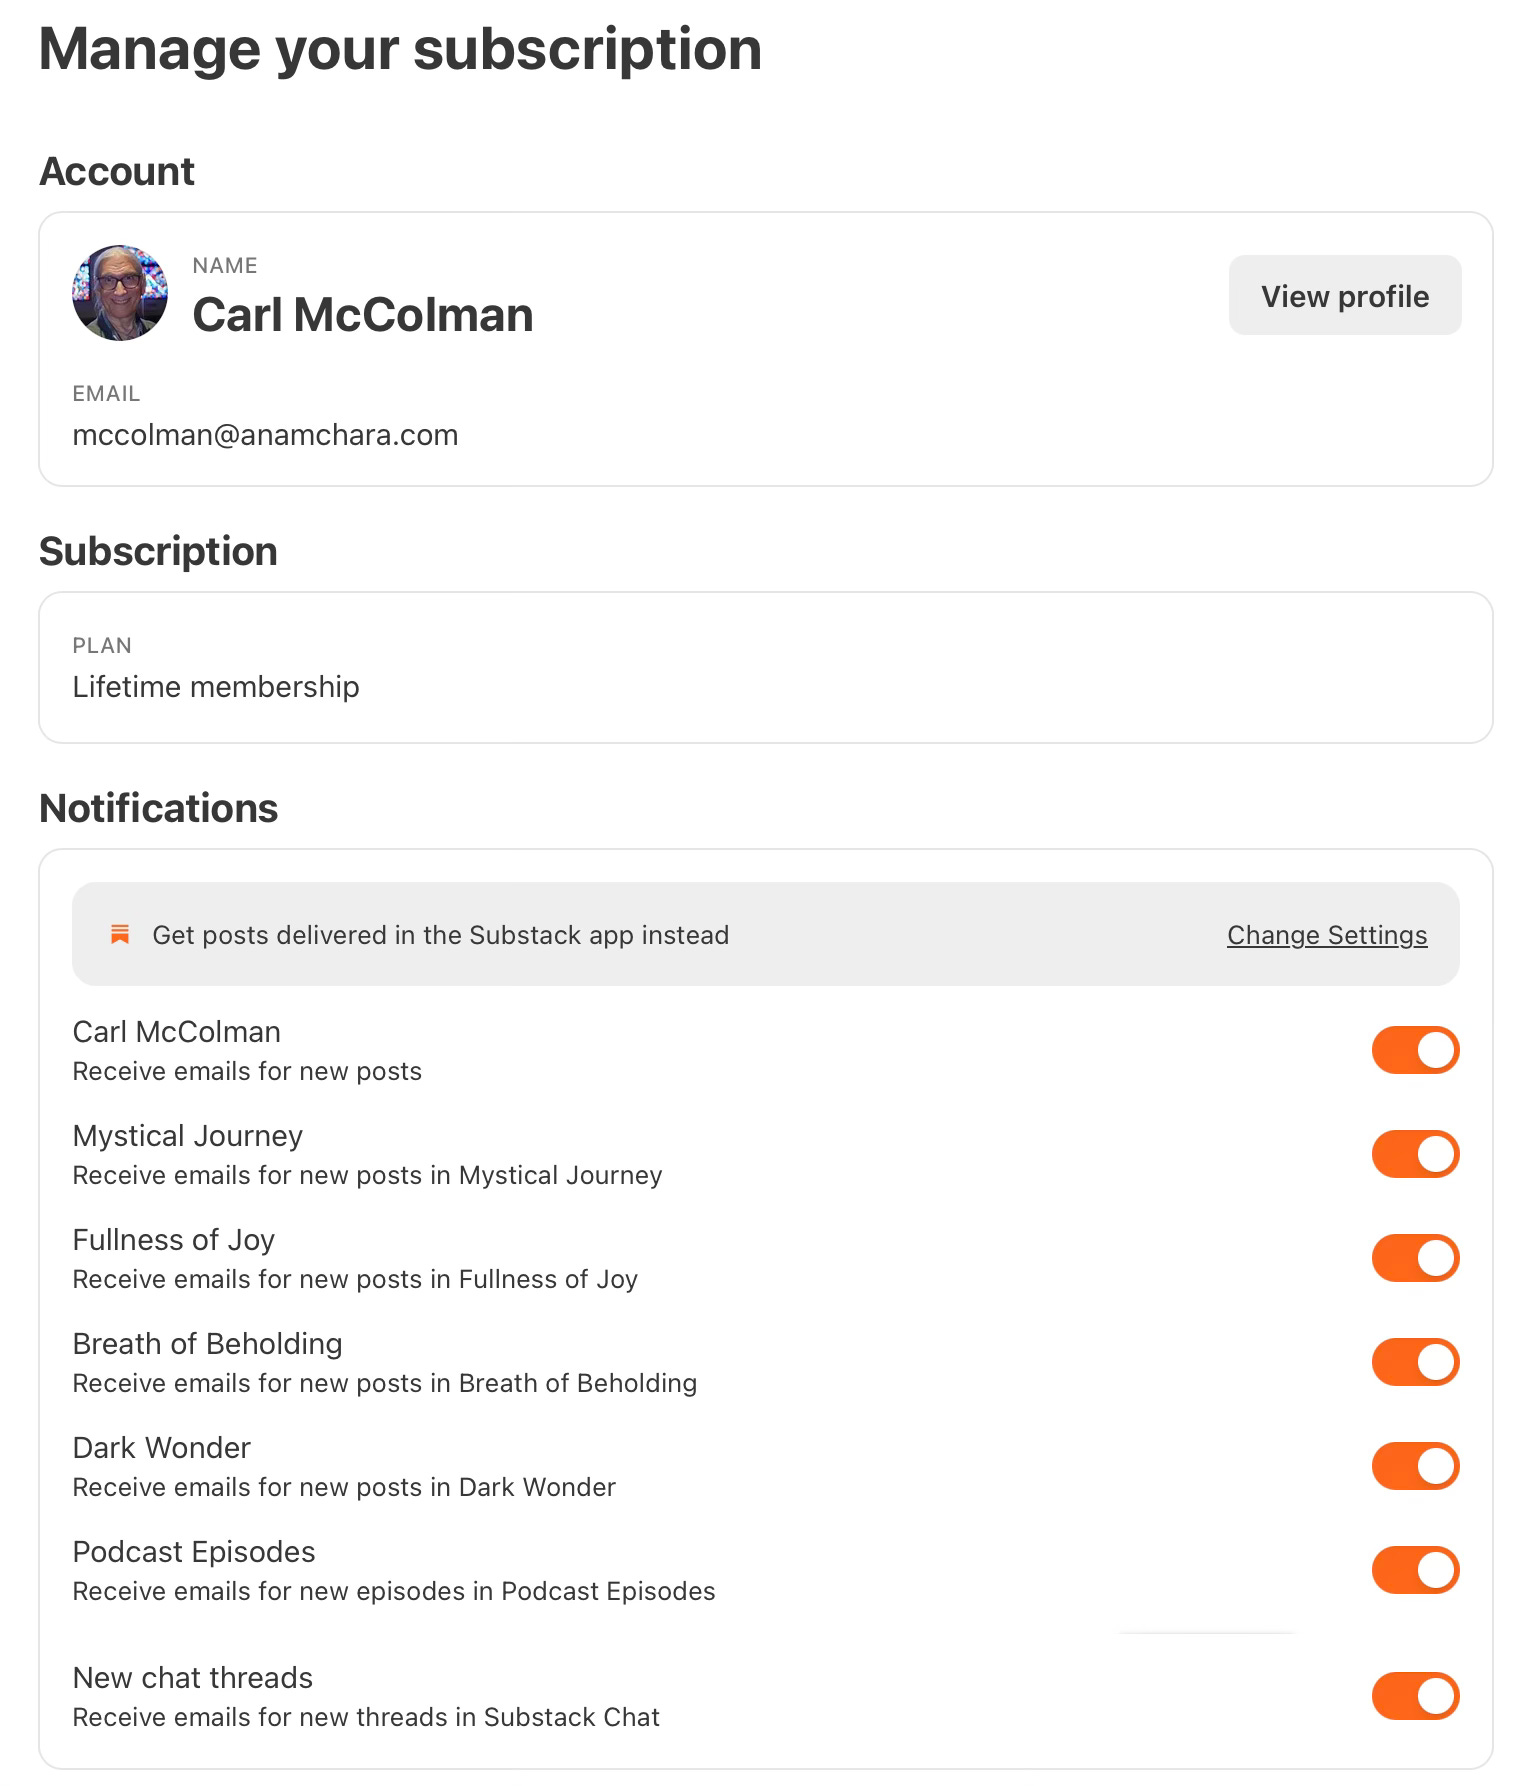Click the Carl McColman profile avatar
The width and height of the screenshot is (1516, 1786).
[120, 293]
